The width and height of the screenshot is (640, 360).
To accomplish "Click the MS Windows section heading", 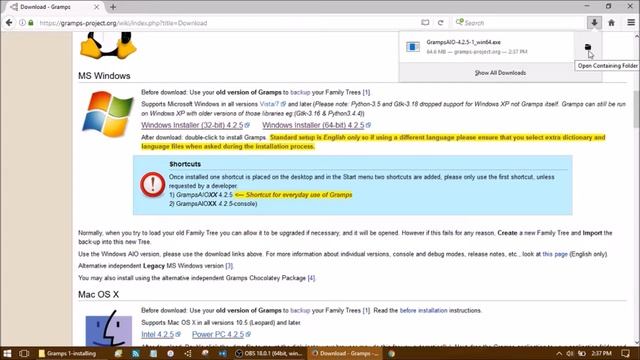I will (x=104, y=76).
